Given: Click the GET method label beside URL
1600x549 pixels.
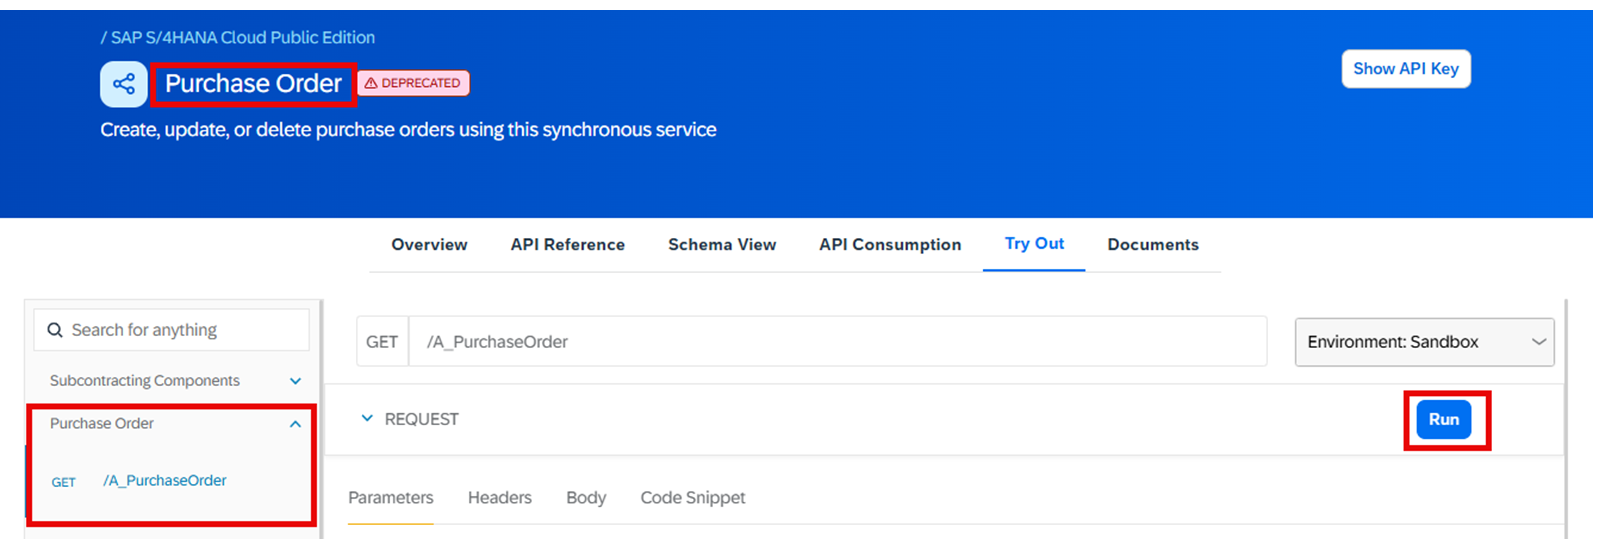Looking at the screenshot, I should click(x=382, y=342).
